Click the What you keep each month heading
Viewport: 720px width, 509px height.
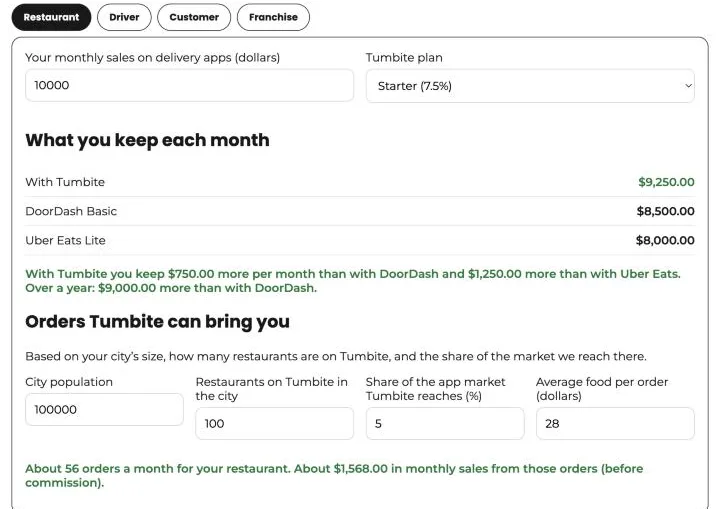(x=147, y=141)
